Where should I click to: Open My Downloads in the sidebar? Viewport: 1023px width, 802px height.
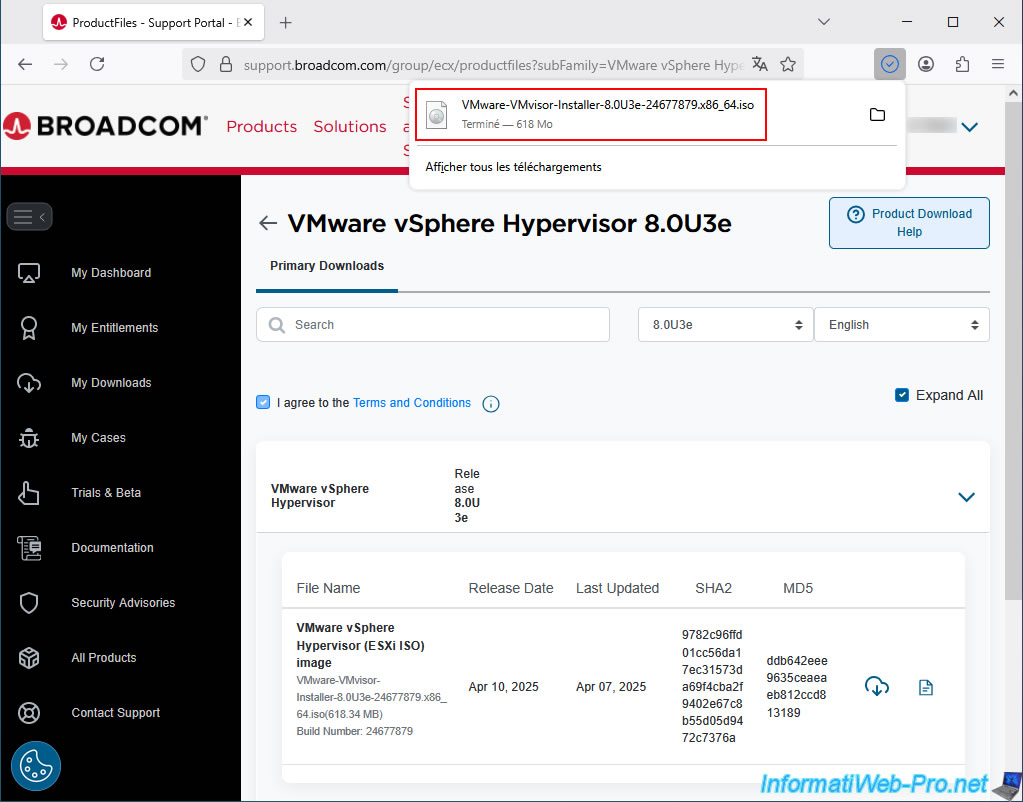(111, 383)
